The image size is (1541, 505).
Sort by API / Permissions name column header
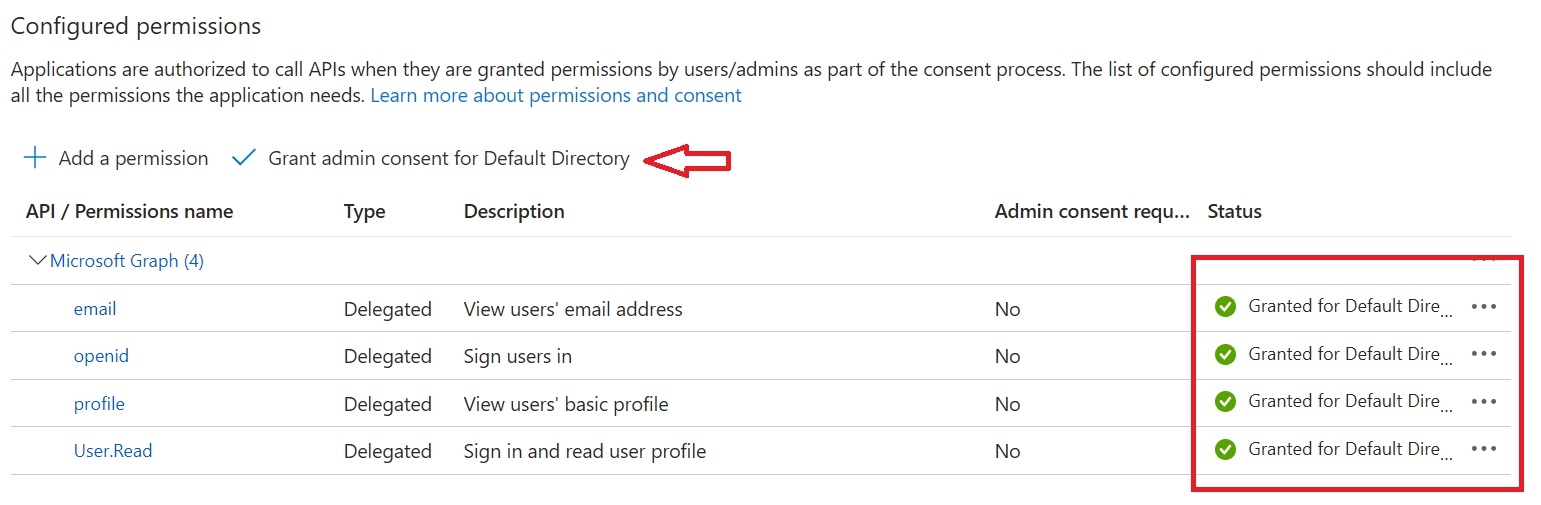(129, 211)
